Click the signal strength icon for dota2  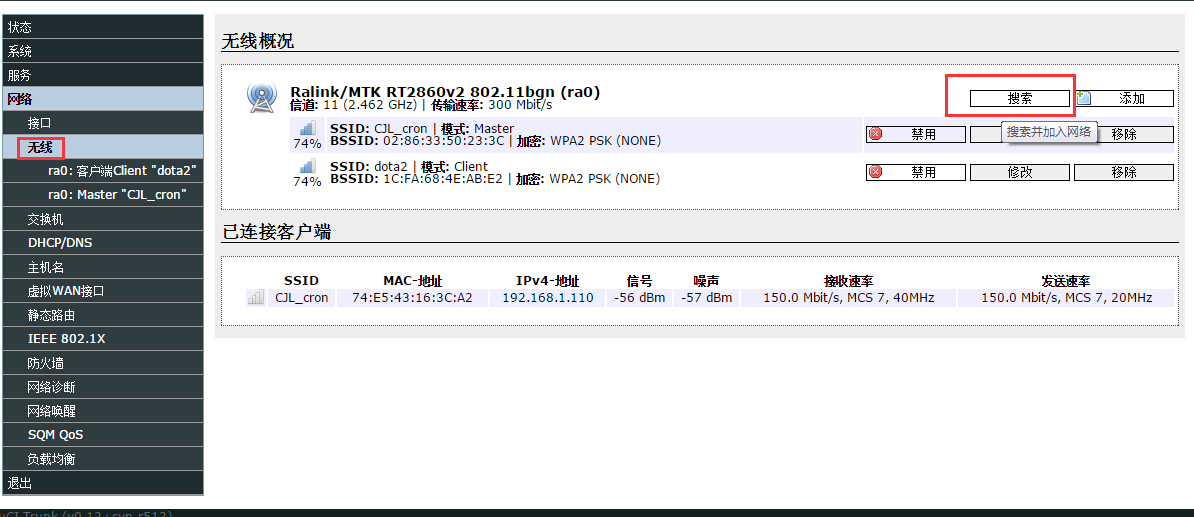tap(307, 167)
